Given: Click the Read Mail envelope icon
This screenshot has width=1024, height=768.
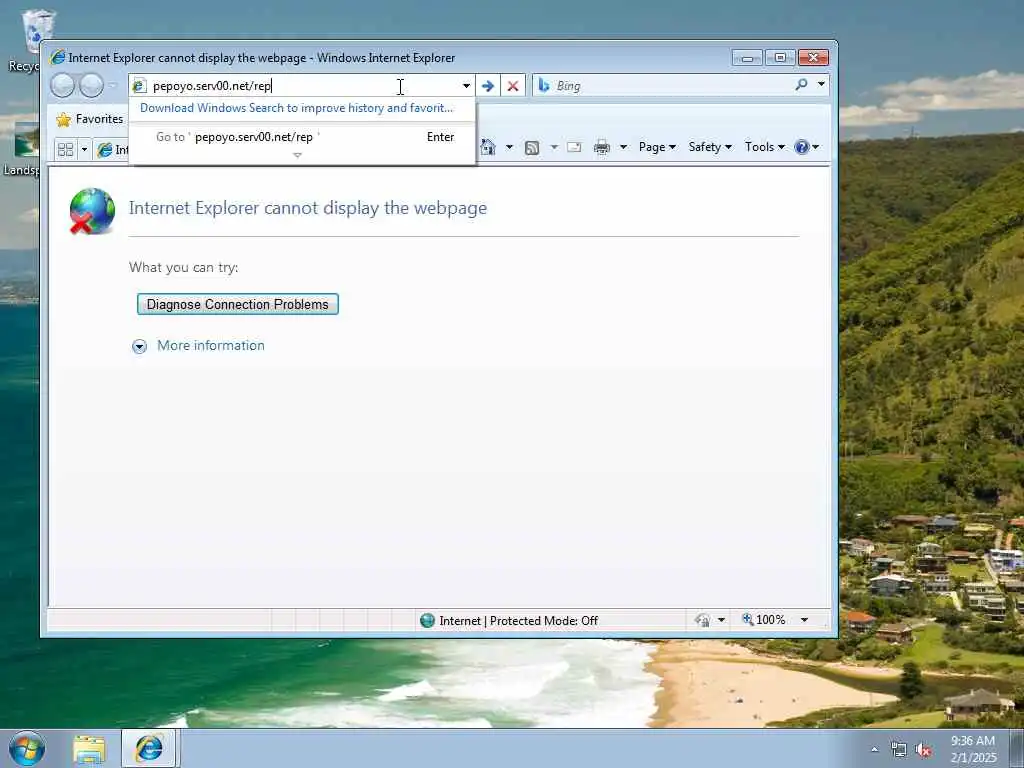Looking at the screenshot, I should pos(574,147).
